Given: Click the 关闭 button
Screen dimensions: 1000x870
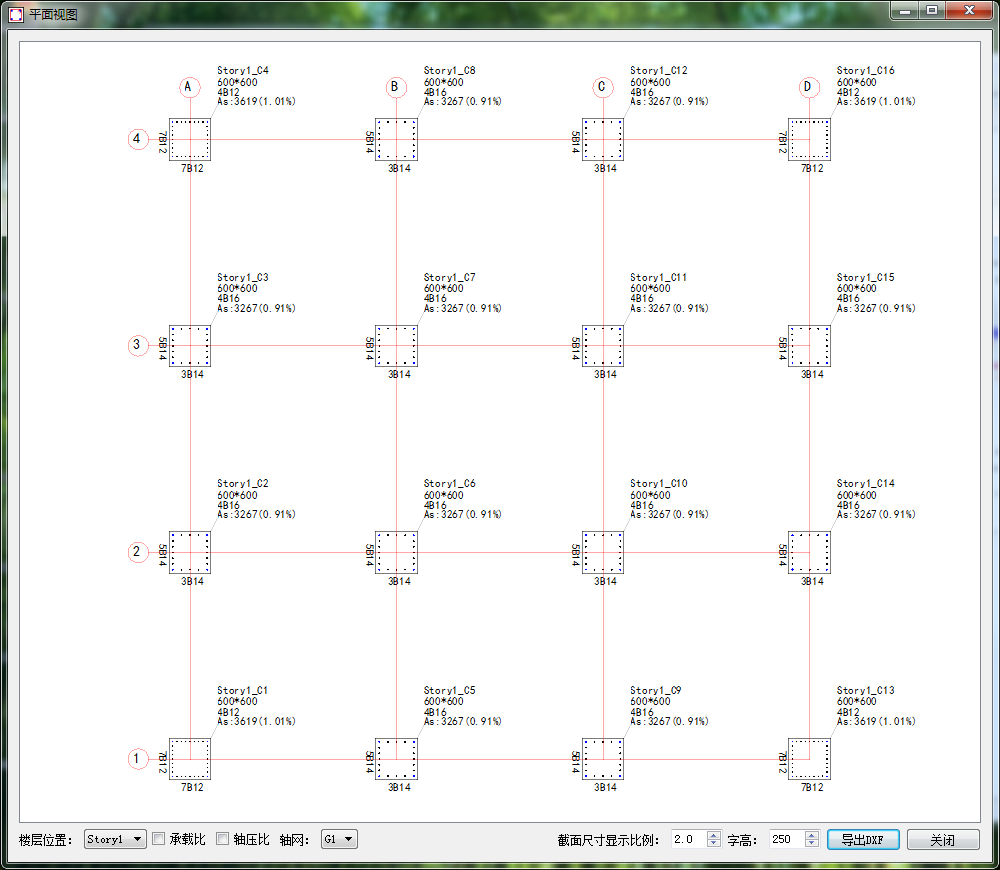Looking at the screenshot, I should pos(942,840).
